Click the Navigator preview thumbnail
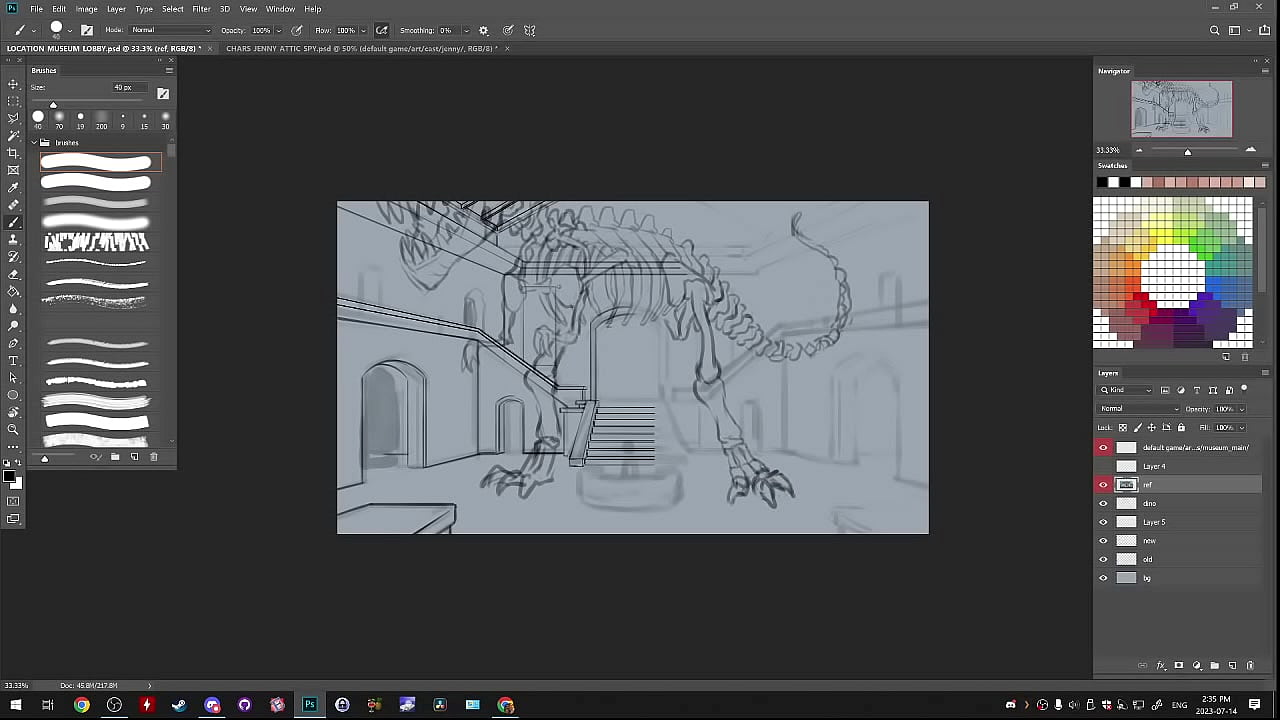 [1182, 108]
